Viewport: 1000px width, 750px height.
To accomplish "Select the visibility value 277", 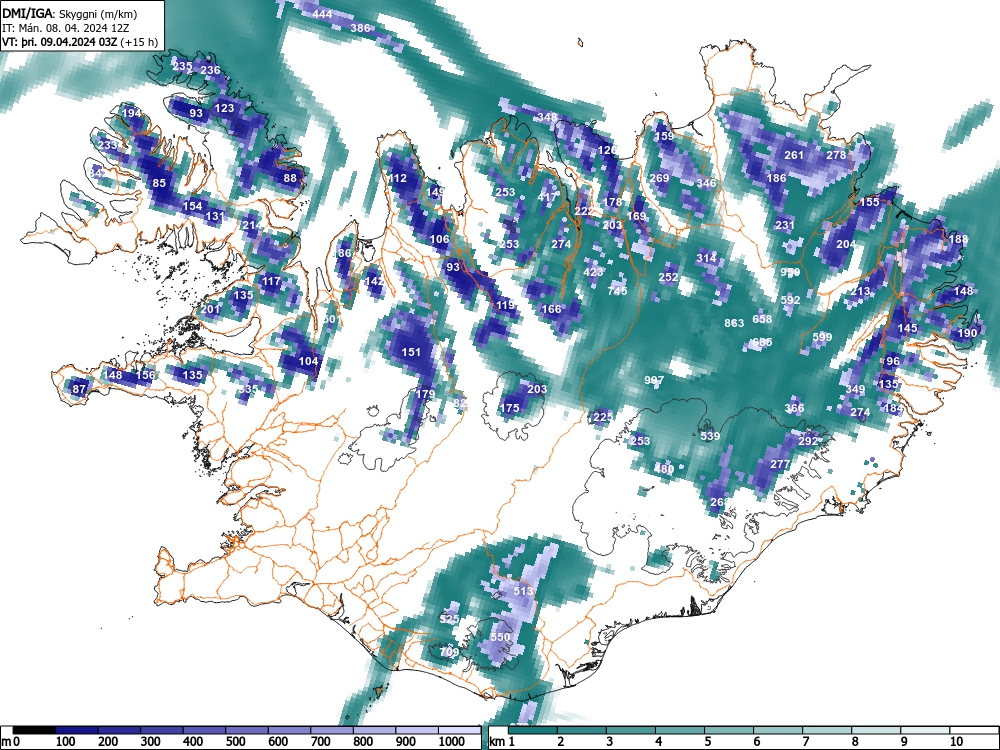I will (x=780, y=464).
